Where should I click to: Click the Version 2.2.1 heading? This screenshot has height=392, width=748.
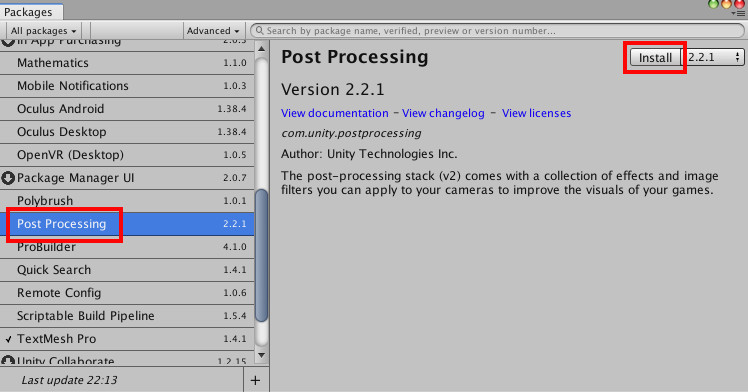pos(332,89)
